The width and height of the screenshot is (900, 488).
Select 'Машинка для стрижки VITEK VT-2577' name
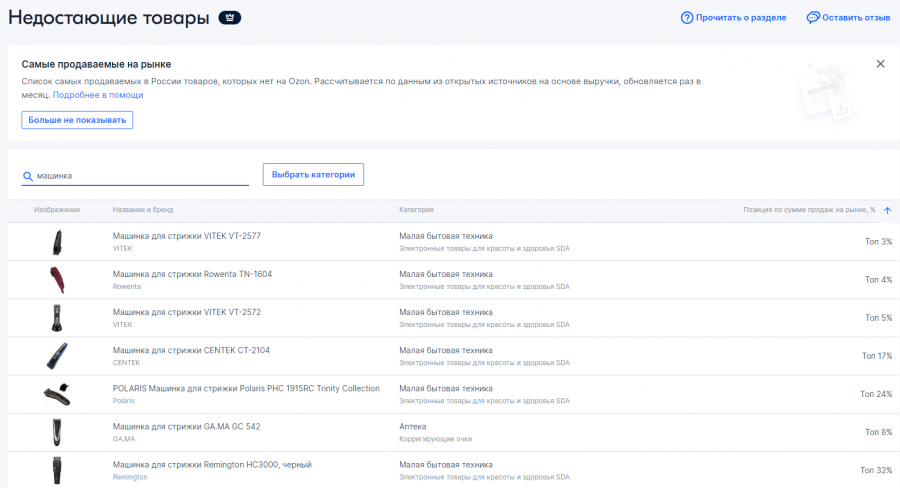pyautogui.click(x=187, y=236)
